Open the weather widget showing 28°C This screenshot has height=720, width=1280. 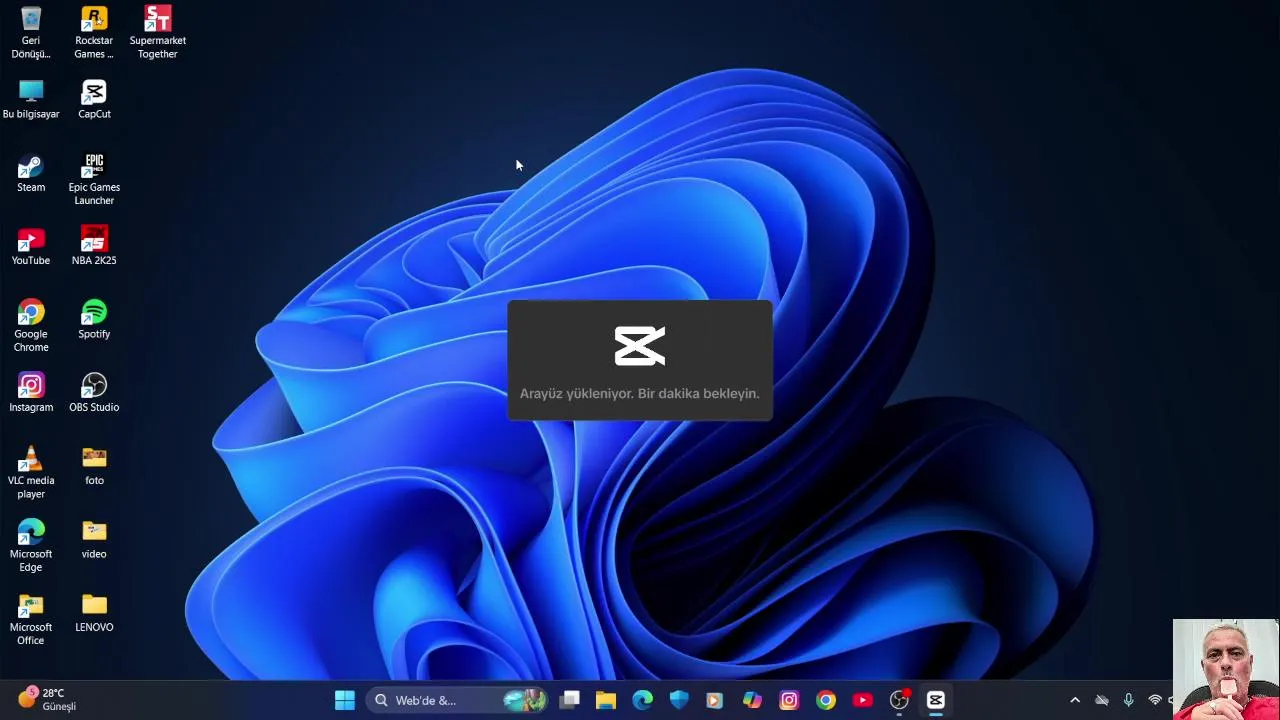coord(47,699)
